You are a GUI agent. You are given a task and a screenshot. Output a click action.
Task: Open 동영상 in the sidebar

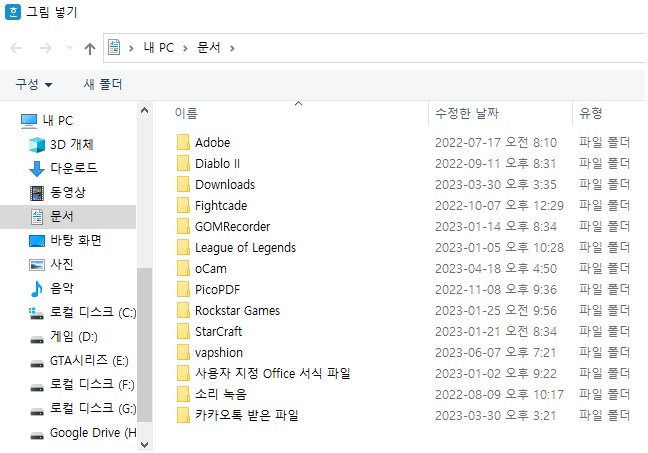(57, 193)
